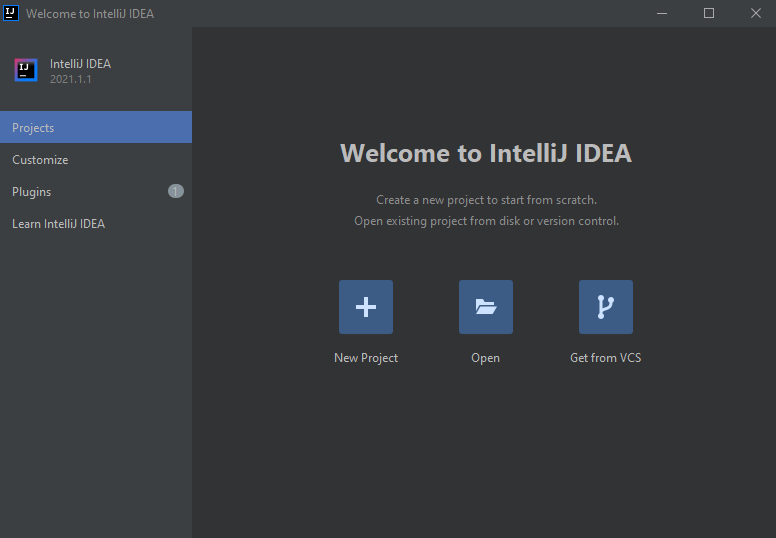The image size is (776, 538).
Task: Click the Open label under folder
Action: (485, 358)
